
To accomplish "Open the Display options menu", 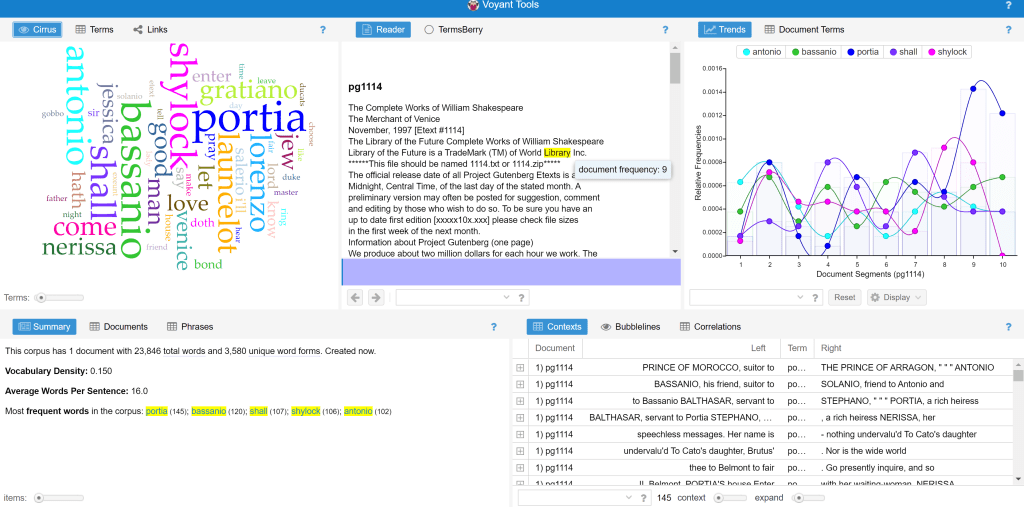I will click(x=897, y=297).
